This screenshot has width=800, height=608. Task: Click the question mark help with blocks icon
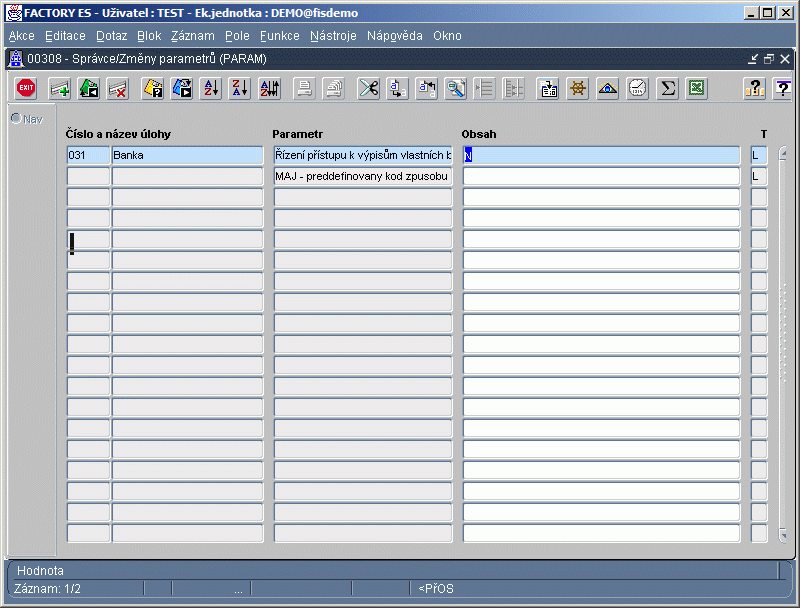coord(754,89)
